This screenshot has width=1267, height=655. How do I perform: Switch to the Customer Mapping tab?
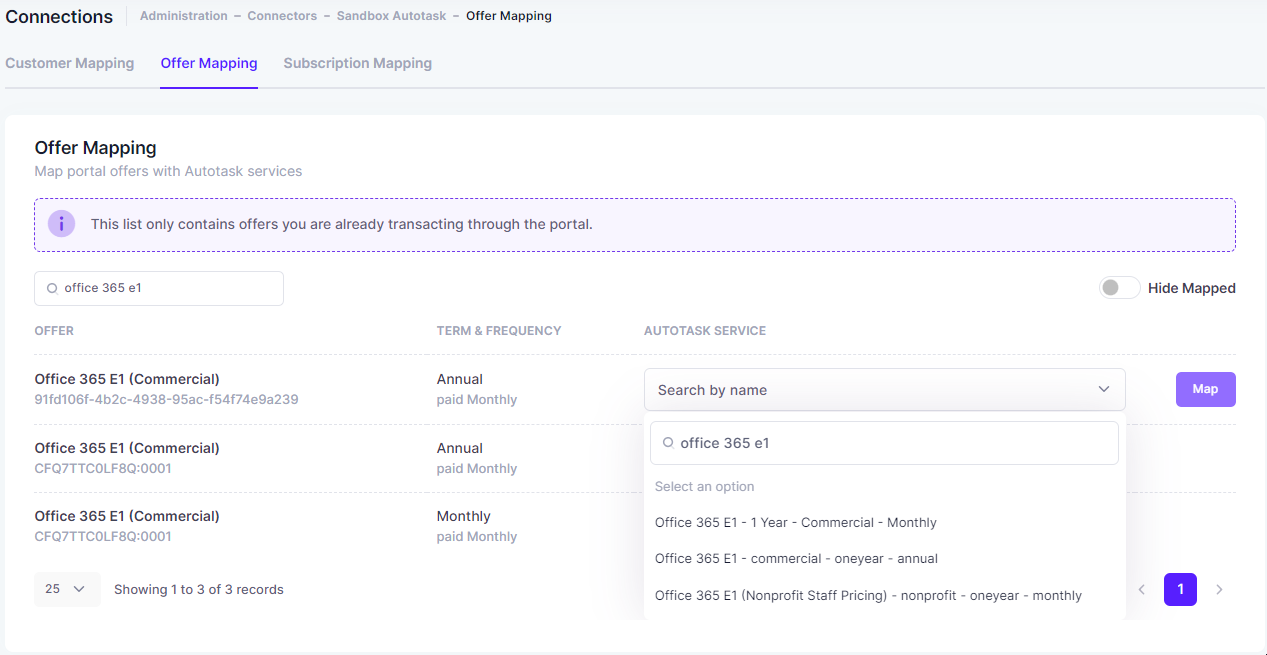point(69,63)
